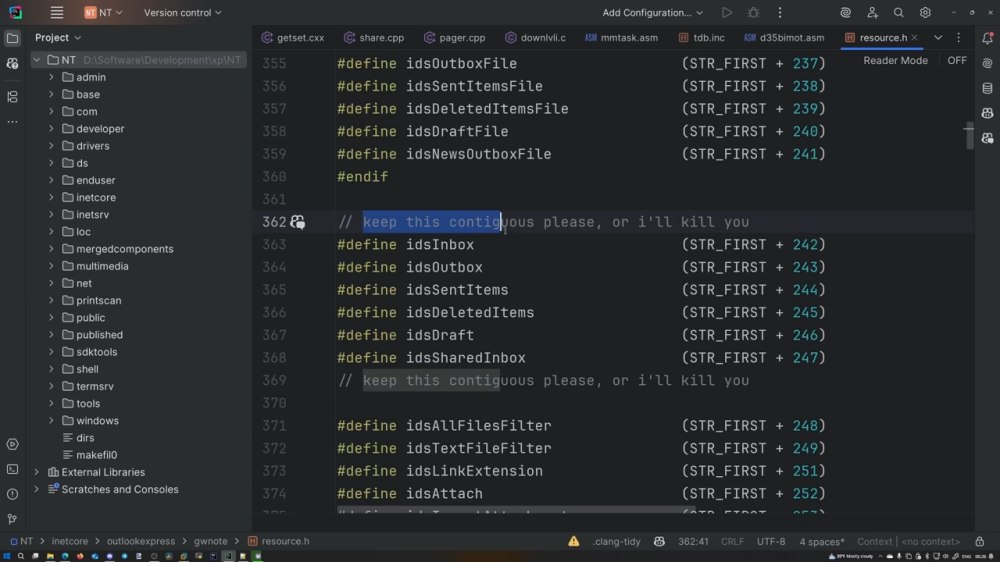Switch to downlvli.c tab
The width and height of the screenshot is (1000, 562).
536,38
